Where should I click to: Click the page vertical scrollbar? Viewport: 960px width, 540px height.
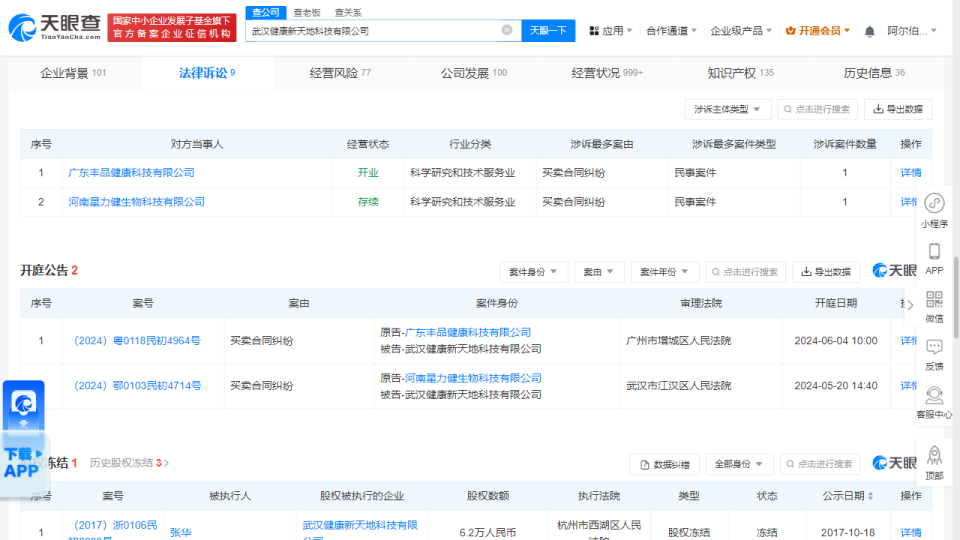(x=956, y=297)
